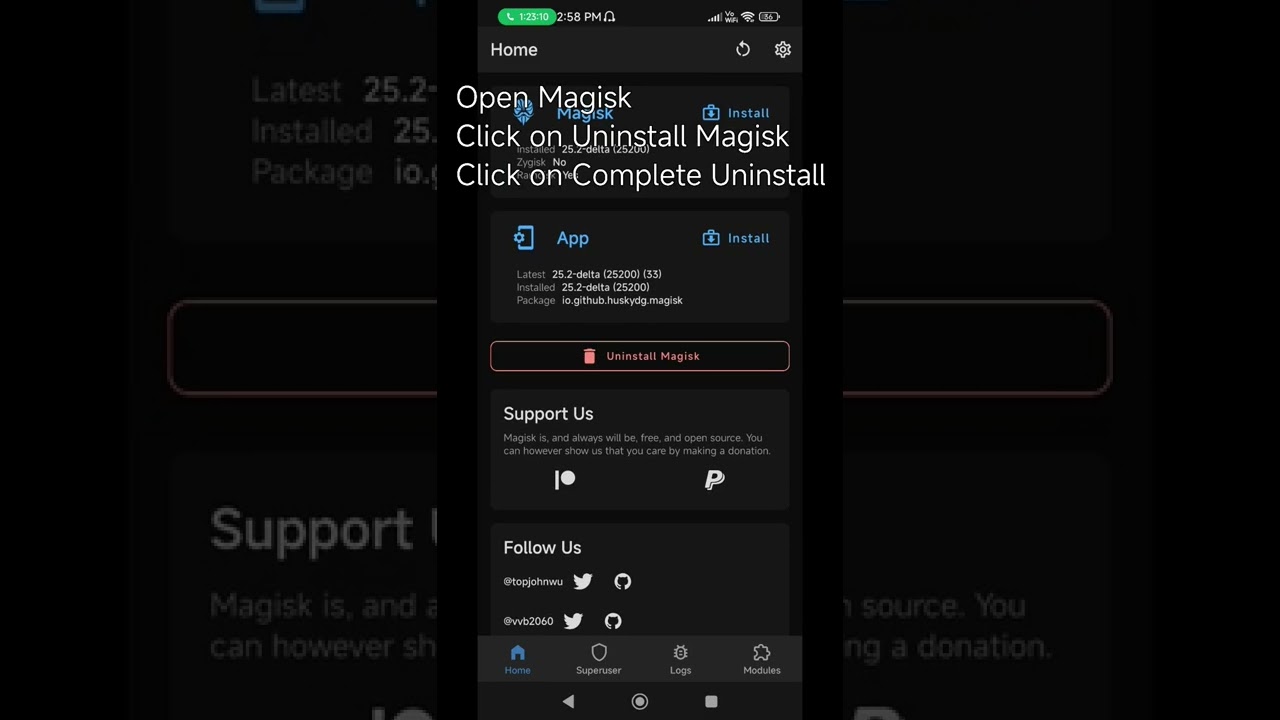Switch to the Logs tab

681,660
